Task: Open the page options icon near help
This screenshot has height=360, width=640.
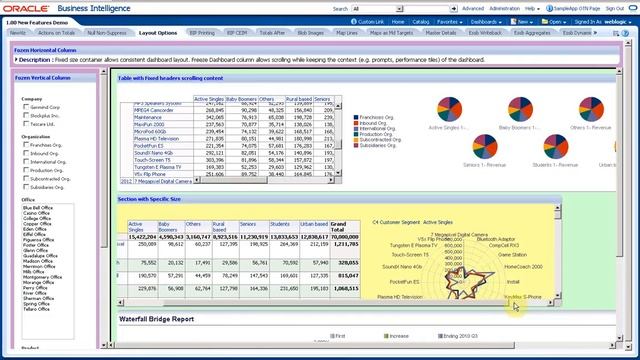Action: pos(616,33)
